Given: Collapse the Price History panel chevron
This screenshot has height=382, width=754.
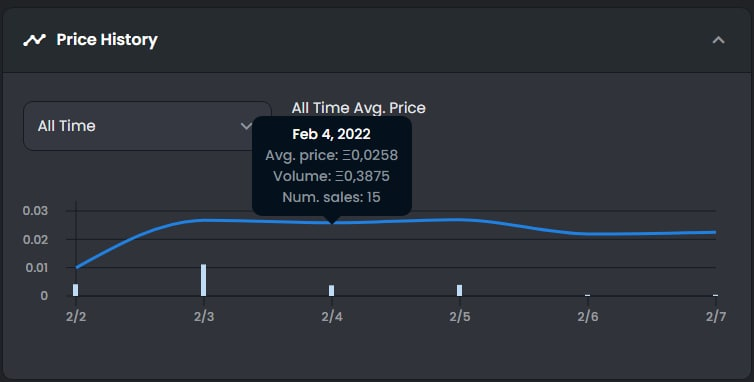Looking at the screenshot, I should (718, 40).
